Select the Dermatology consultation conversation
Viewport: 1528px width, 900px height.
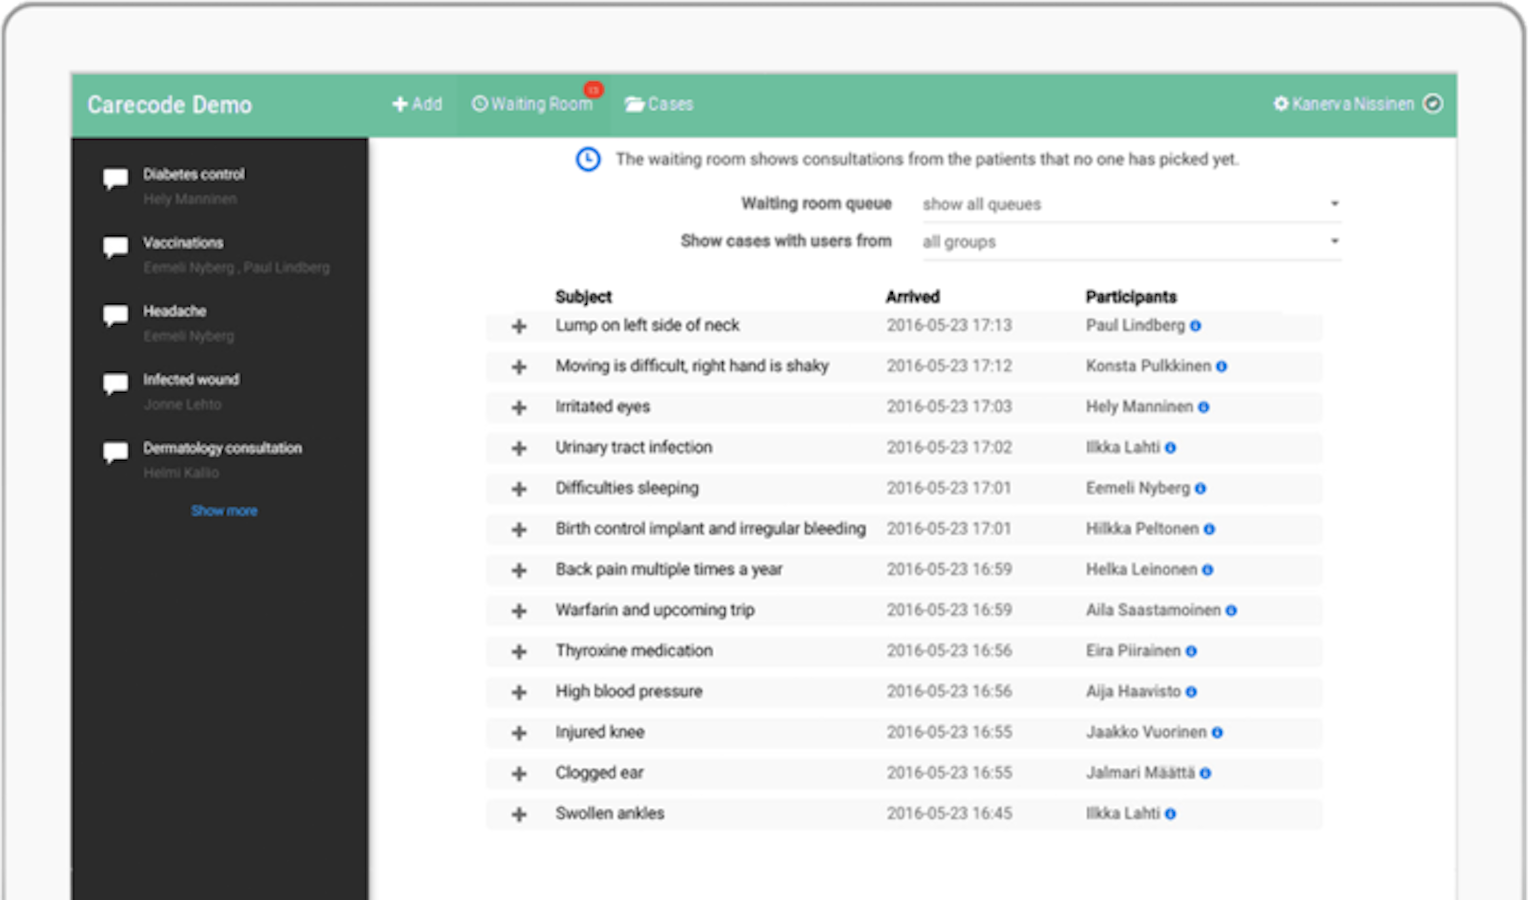click(222, 449)
